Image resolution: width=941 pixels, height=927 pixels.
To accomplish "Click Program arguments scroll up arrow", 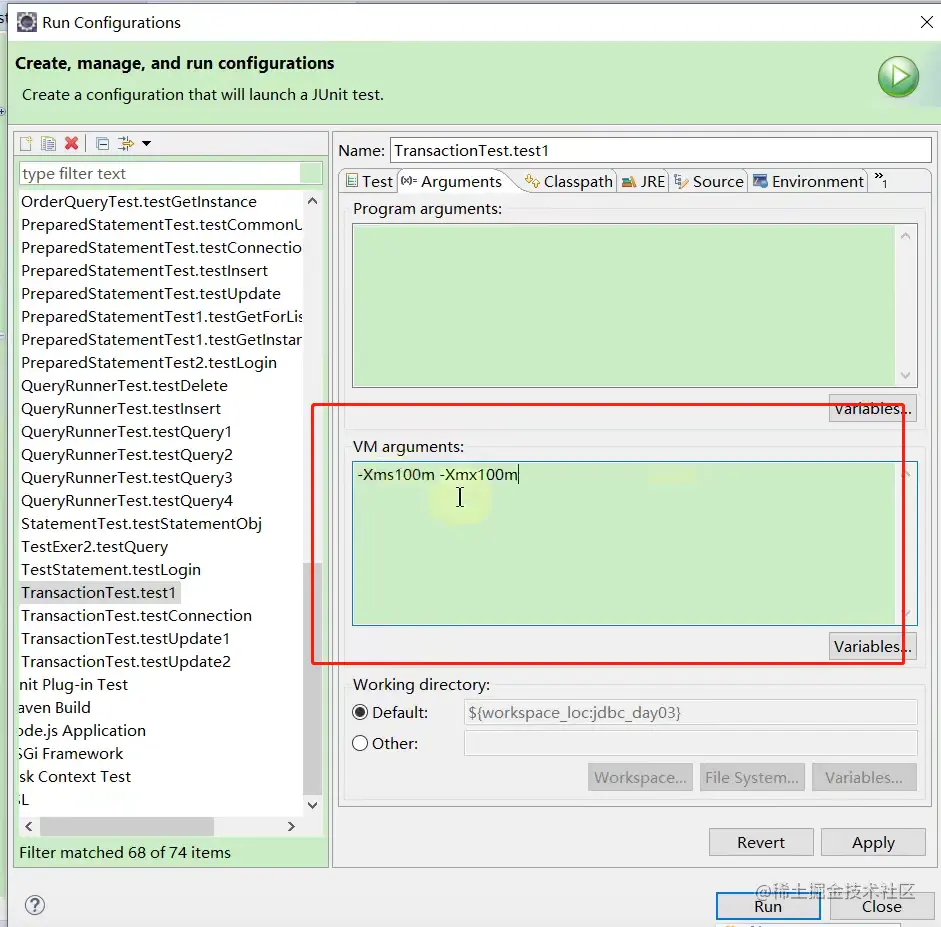I will 906,236.
